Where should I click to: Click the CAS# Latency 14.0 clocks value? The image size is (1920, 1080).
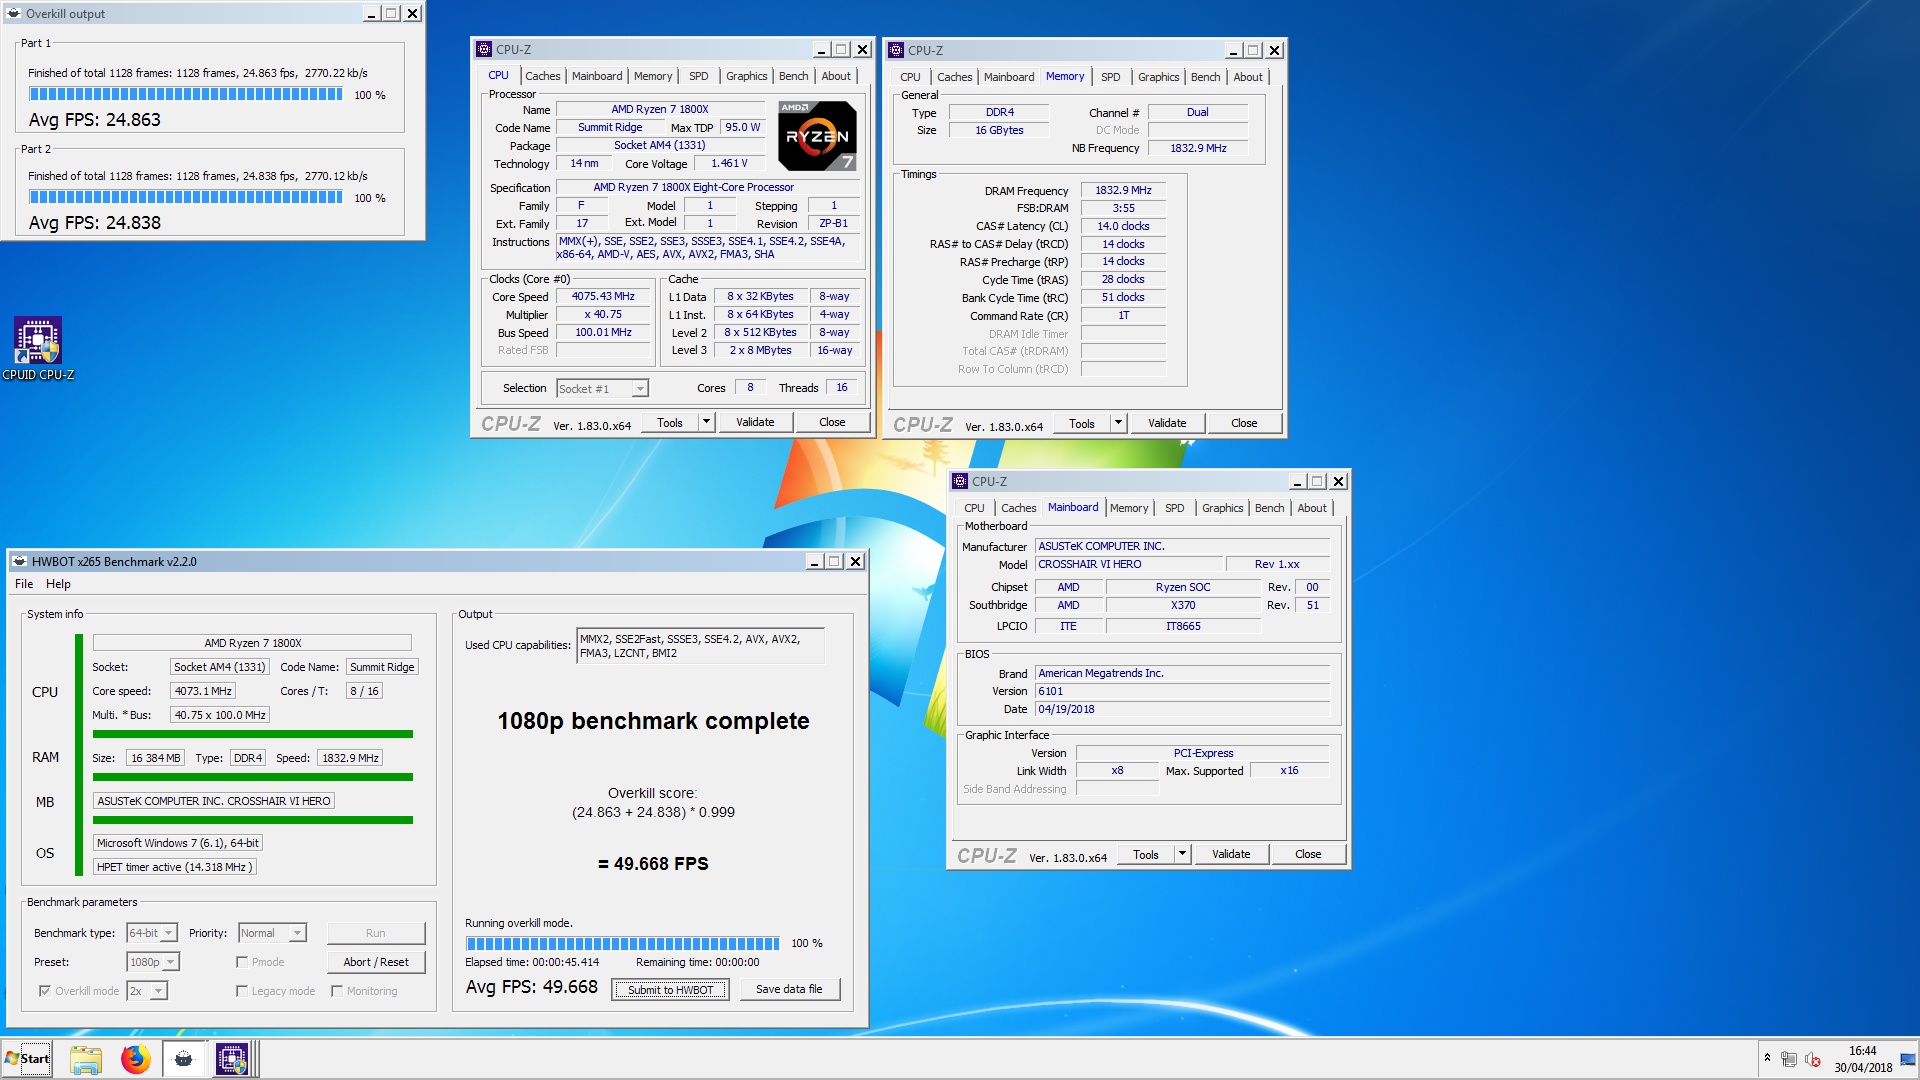1123,226
